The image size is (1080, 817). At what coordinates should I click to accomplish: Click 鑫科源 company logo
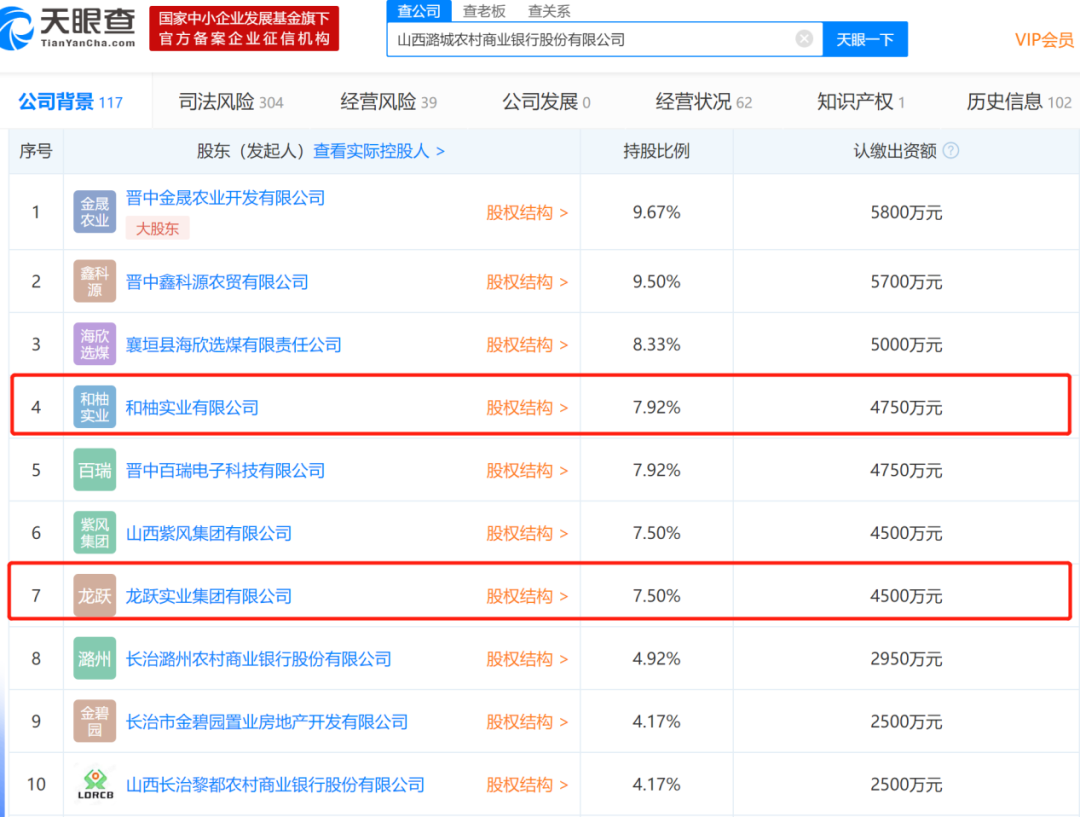(x=94, y=281)
